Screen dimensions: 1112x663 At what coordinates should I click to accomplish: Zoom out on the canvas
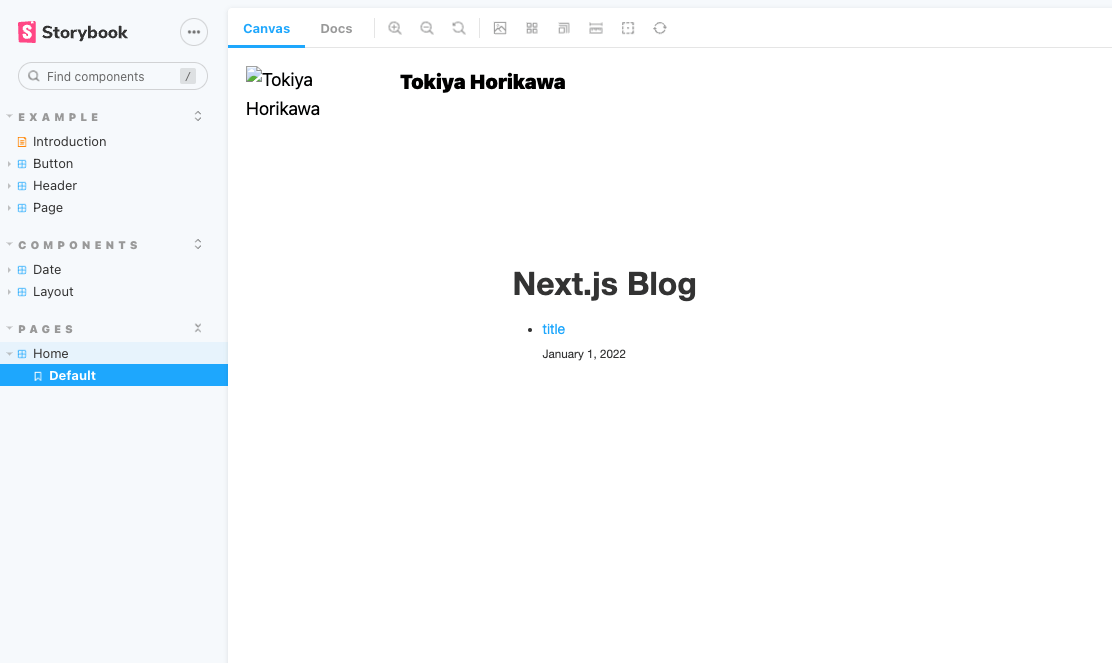click(x=427, y=28)
